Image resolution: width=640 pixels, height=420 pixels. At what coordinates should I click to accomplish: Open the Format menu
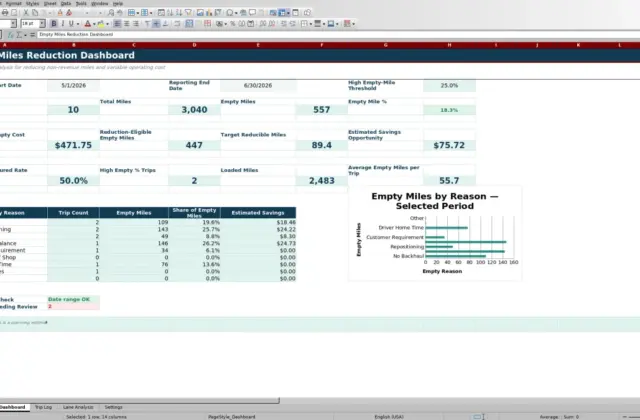tap(13, 3)
